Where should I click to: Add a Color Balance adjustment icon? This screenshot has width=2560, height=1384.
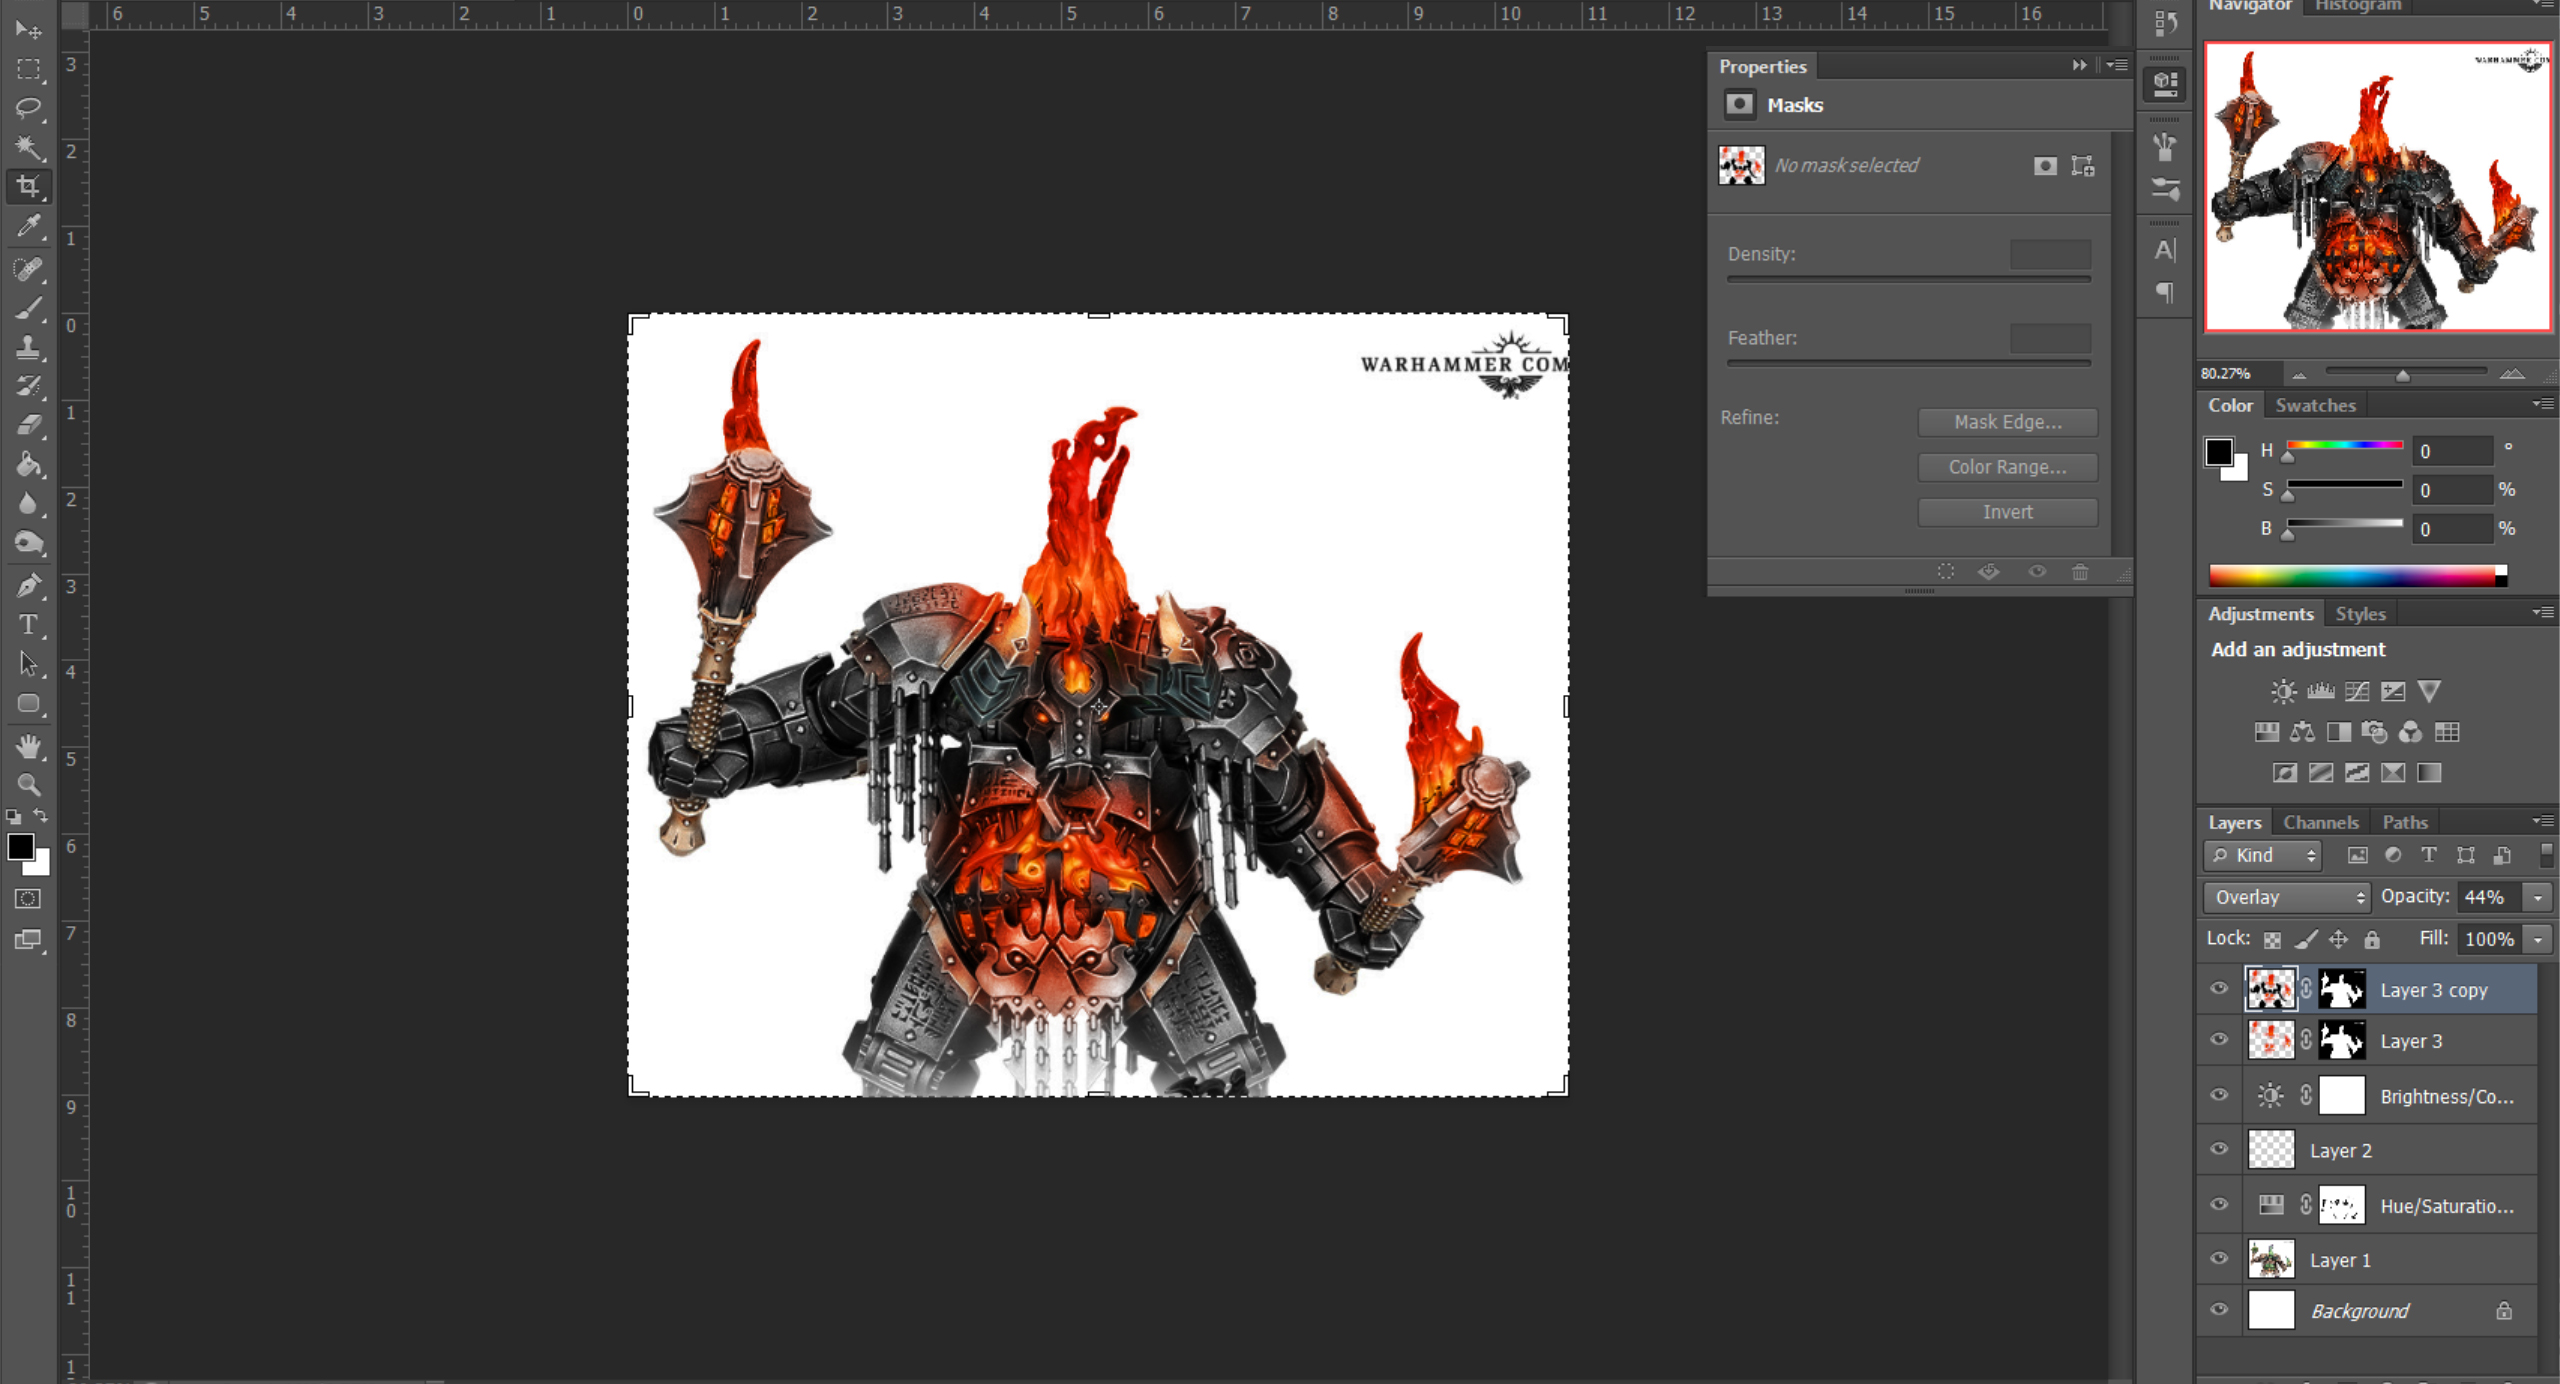click(2302, 732)
